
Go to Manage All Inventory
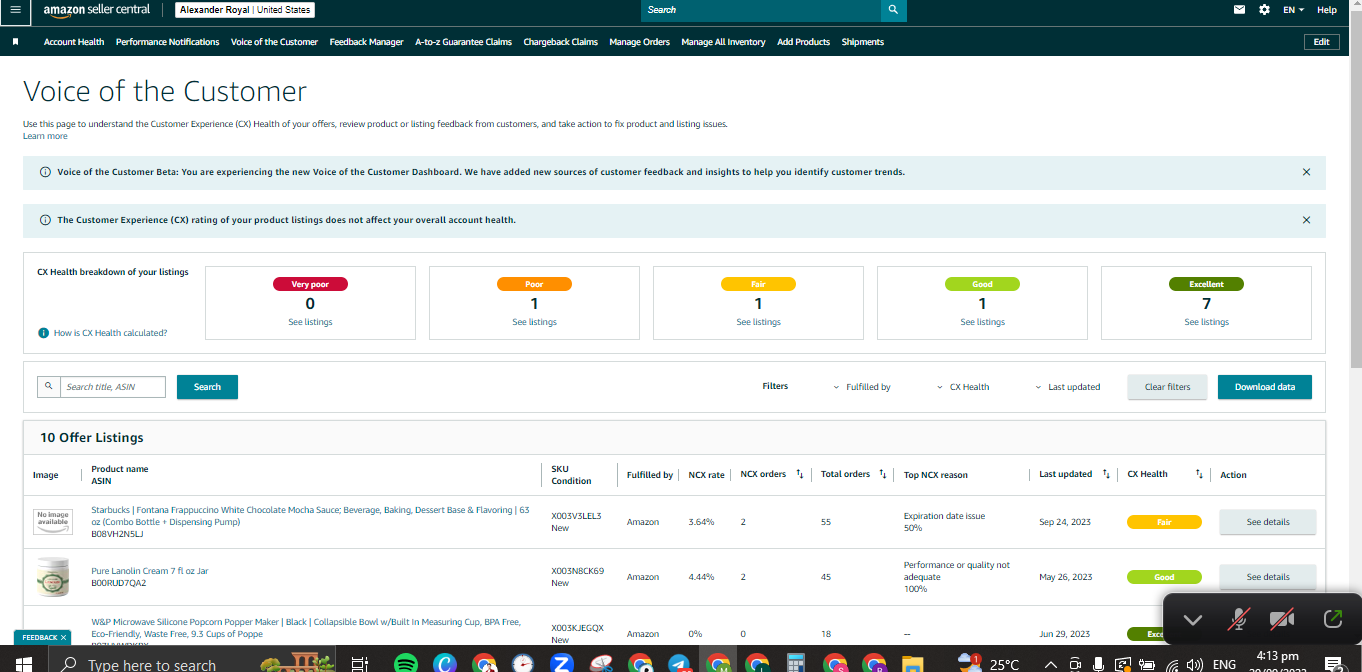[723, 42]
